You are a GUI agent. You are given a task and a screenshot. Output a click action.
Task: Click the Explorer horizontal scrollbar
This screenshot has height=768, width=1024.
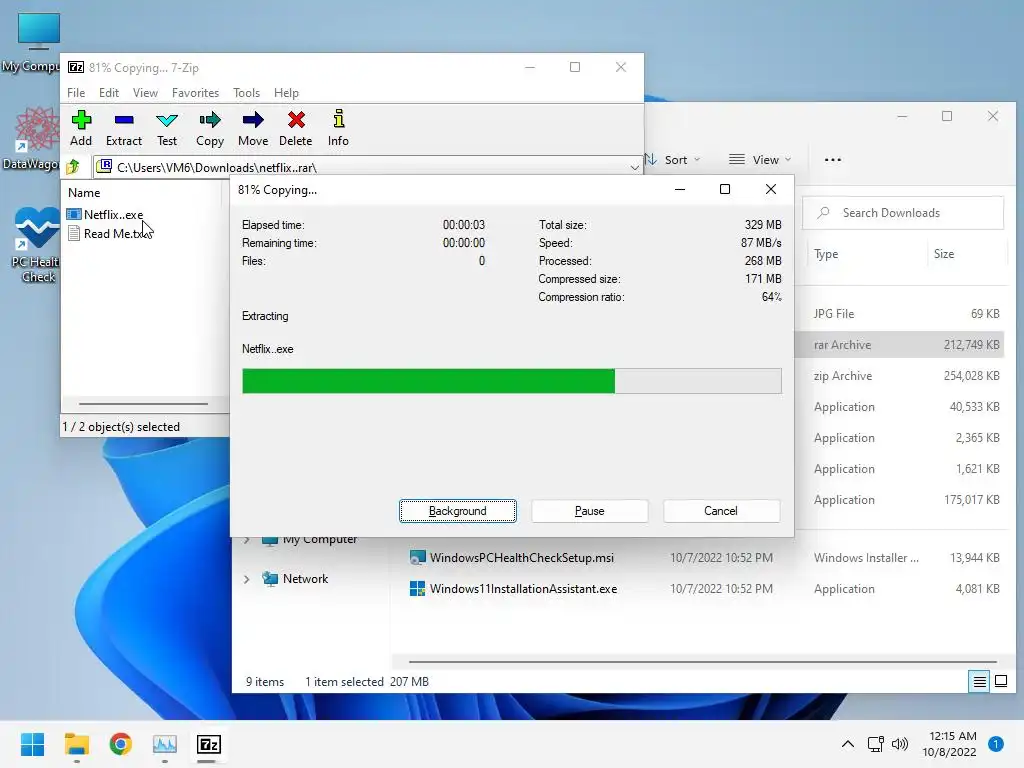703,662
